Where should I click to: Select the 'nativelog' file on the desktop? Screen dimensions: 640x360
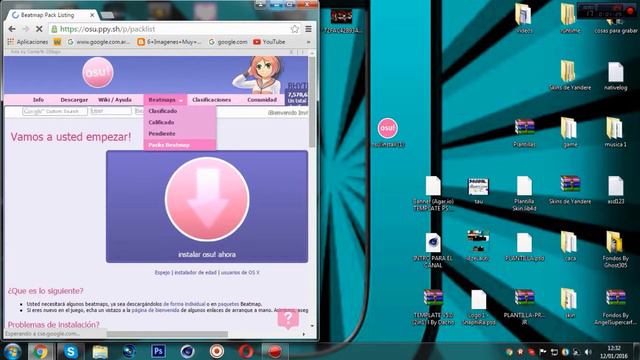tap(616, 76)
